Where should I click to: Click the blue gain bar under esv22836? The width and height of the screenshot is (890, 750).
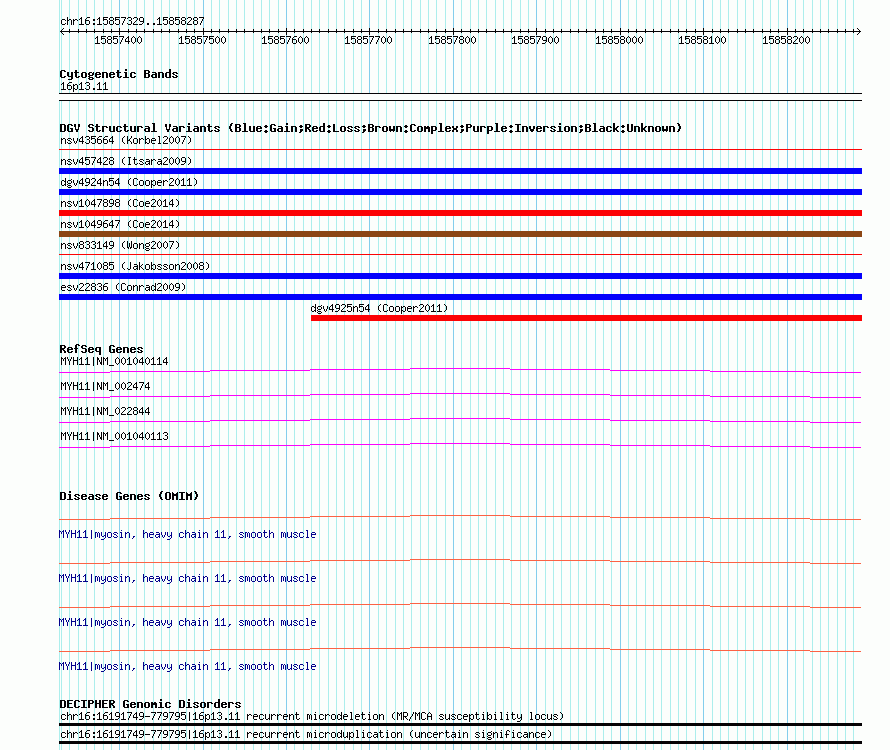coord(460,297)
